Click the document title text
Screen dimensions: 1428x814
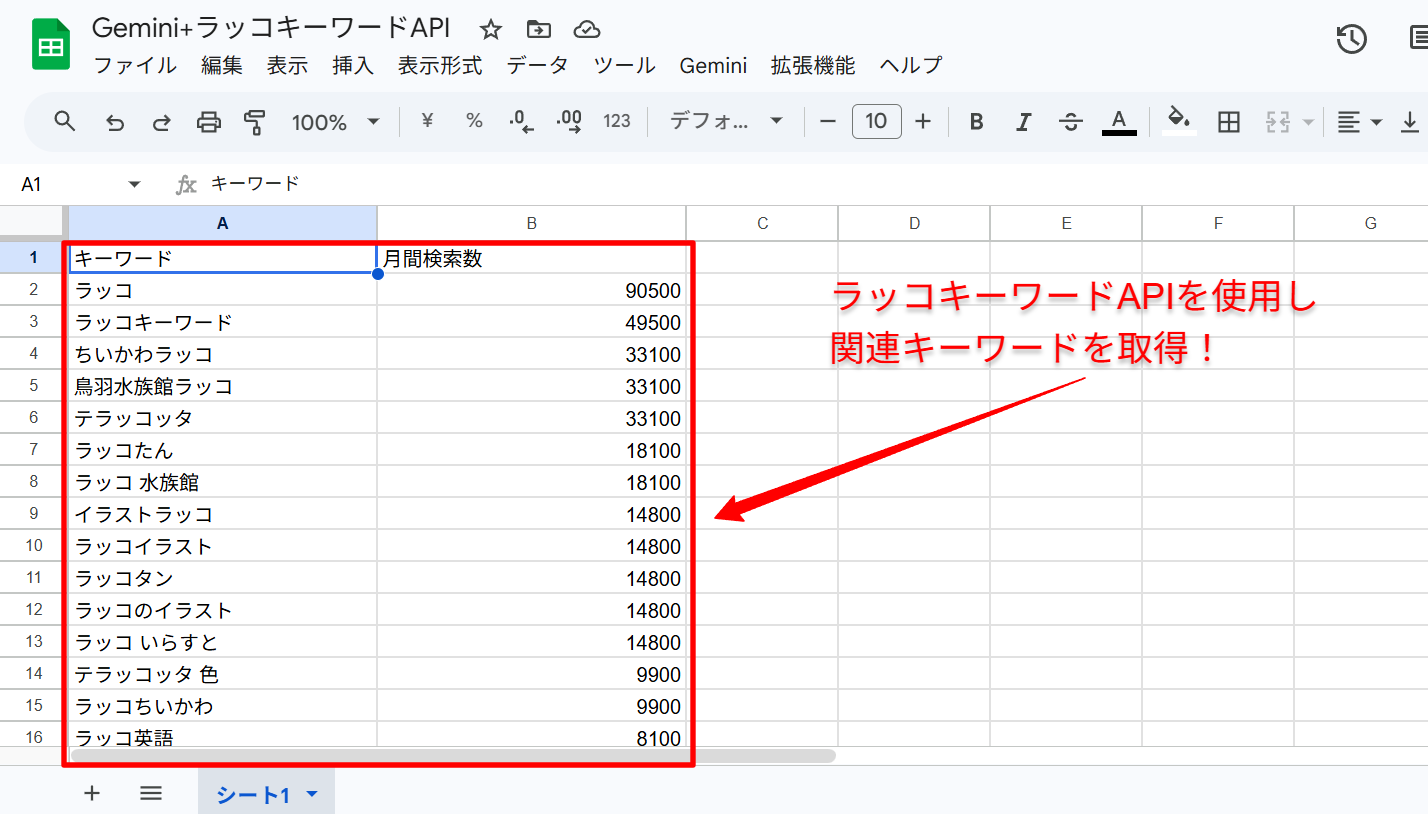tap(272, 28)
